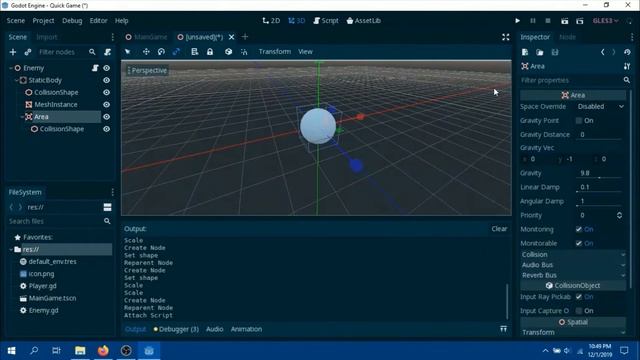Toggle FileSystem split view mode icon

(x=107, y=207)
